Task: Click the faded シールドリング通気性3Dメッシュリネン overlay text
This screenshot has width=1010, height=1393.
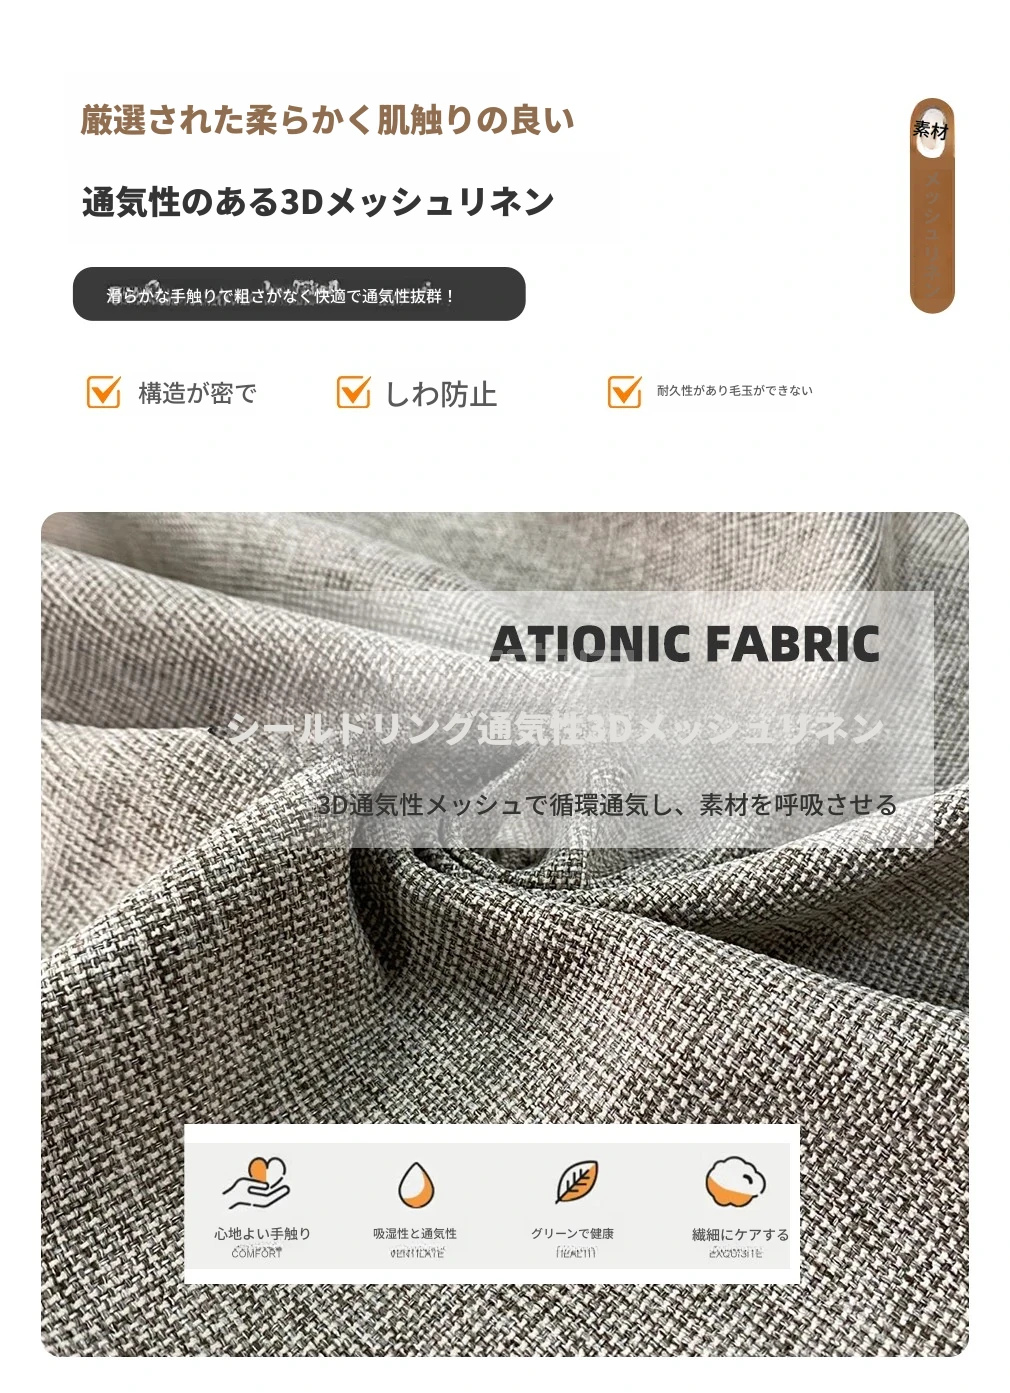Action: click(x=555, y=729)
